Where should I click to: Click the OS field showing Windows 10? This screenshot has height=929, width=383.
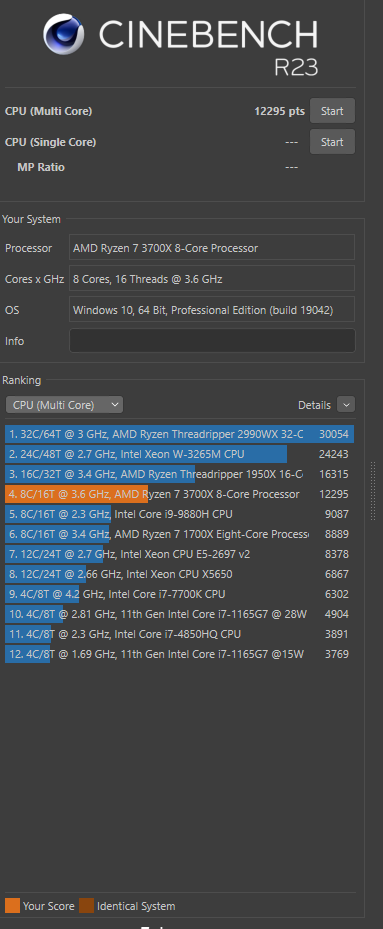(x=212, y=309)
